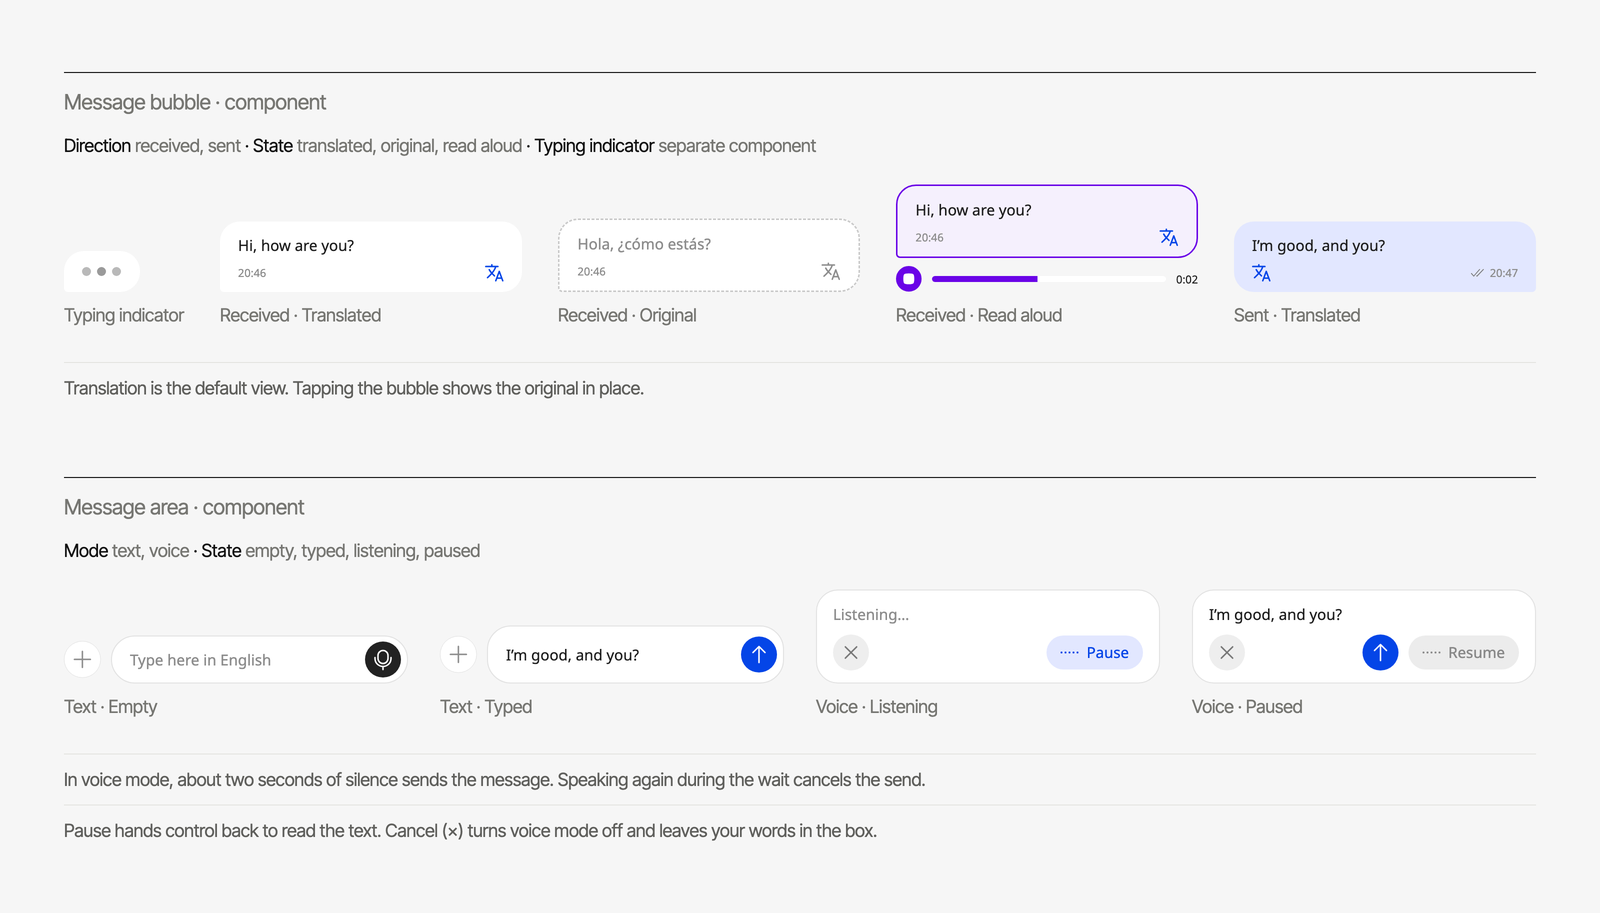1600x913 pixels.
Task: Click the Pause button
Action: (1095, 653)
